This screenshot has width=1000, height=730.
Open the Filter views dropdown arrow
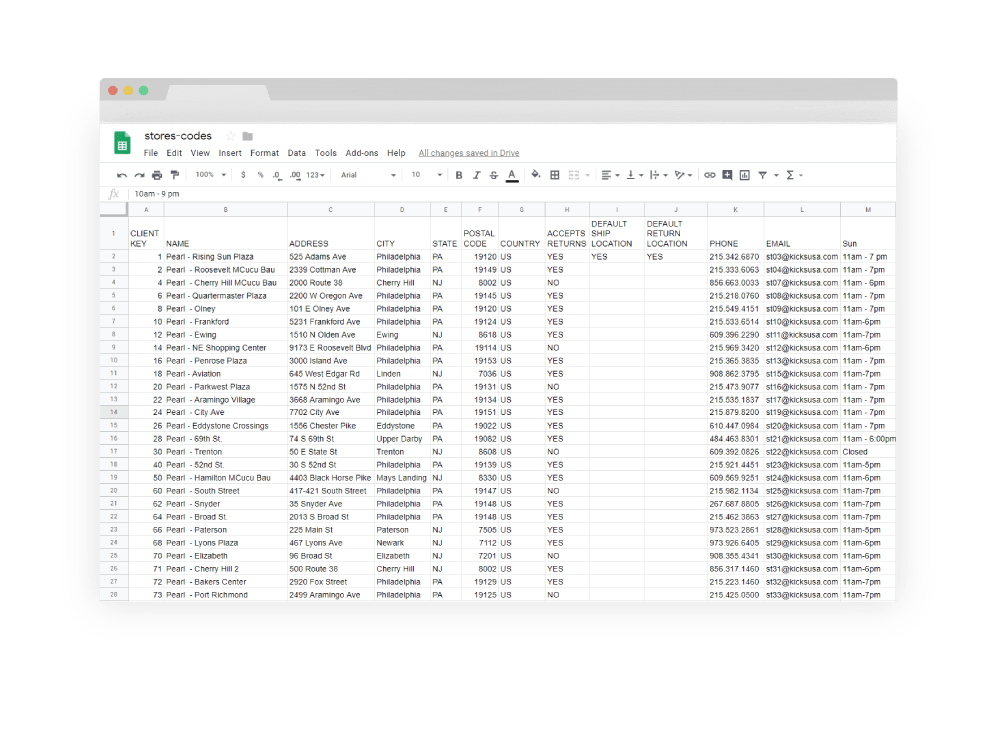pyautogui.click(x=776, y=175)
